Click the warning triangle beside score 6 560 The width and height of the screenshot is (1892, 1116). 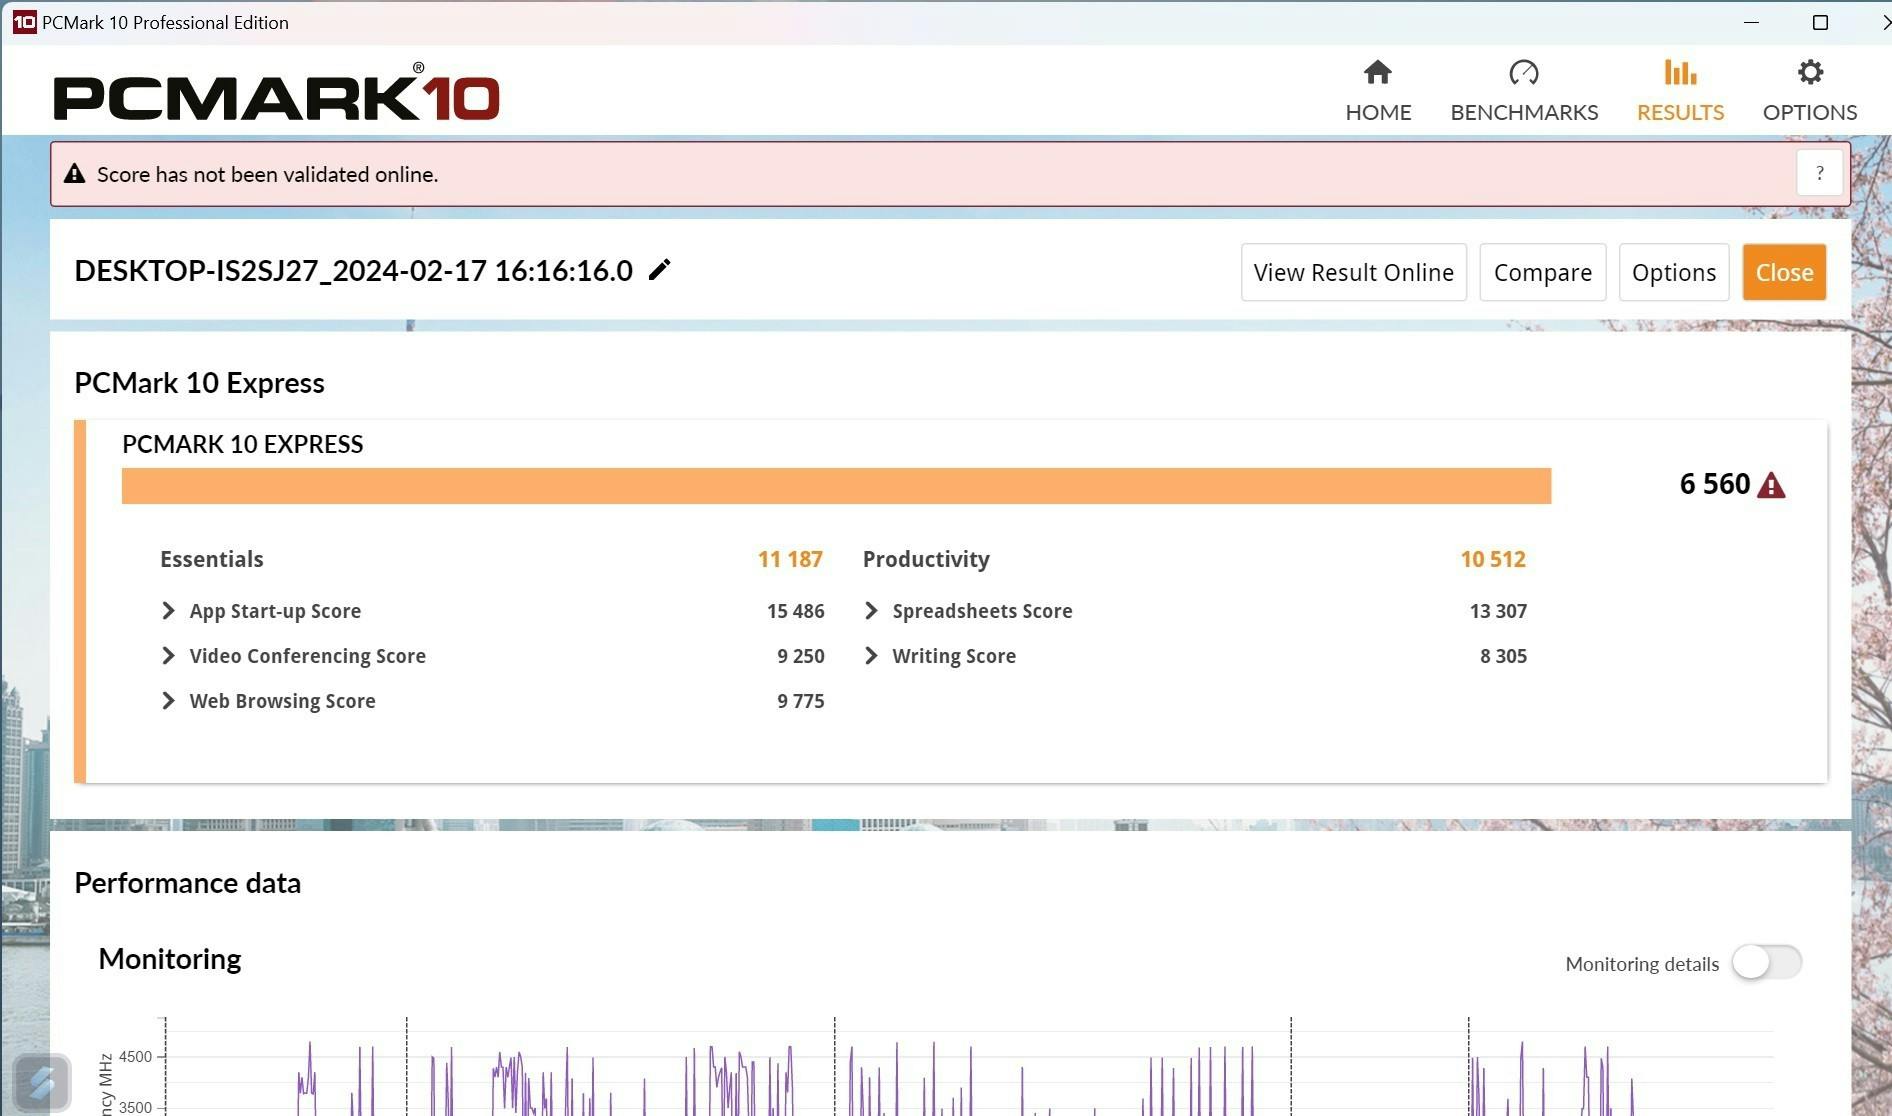pos(1771,485)
